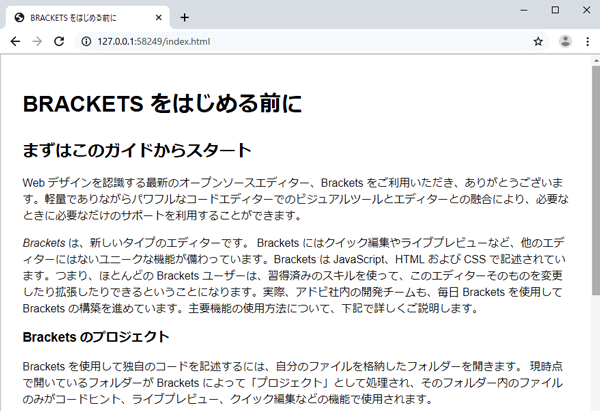The width and height of the screenshot is (600, 411).
Task: Open the Chrome three-dot menu
Action: [588, 41]
